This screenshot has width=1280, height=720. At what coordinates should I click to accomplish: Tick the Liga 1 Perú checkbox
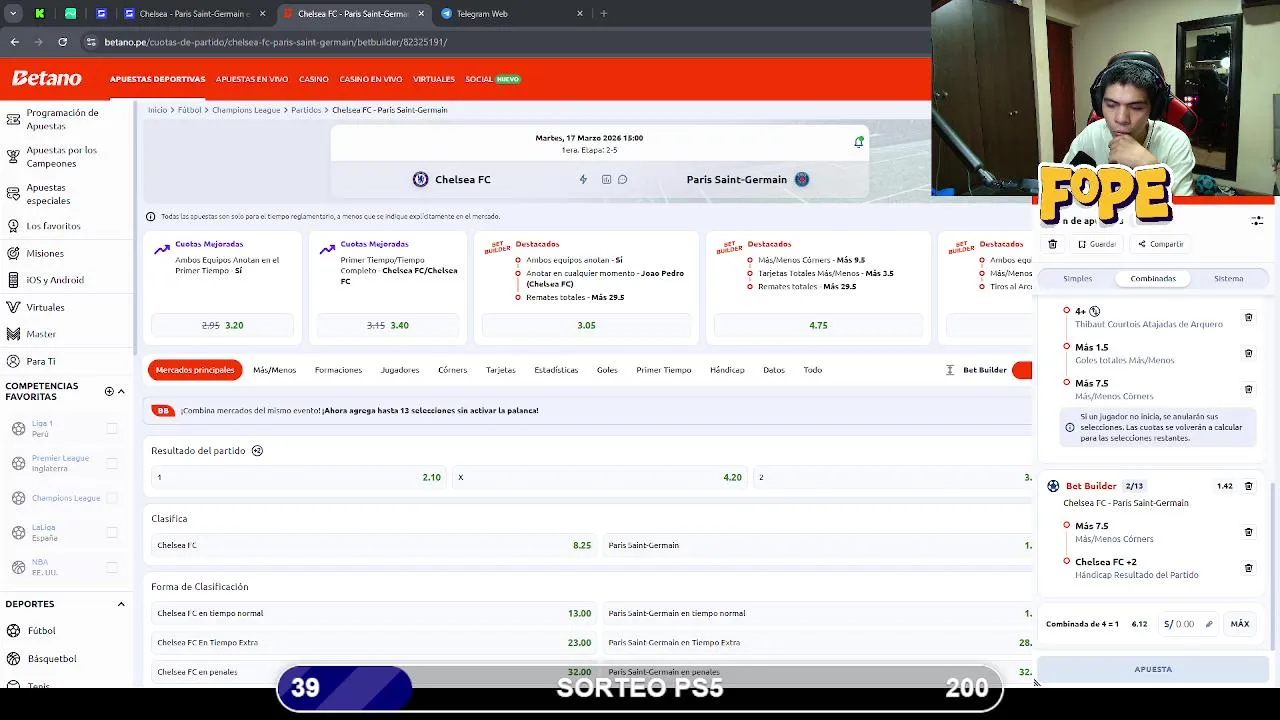click(x=112, y=429)
